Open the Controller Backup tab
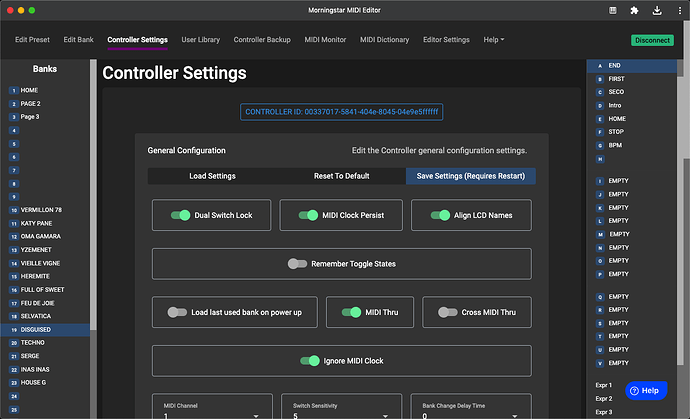Viewport: 690px width, 419px height. (x=262, y=40)
